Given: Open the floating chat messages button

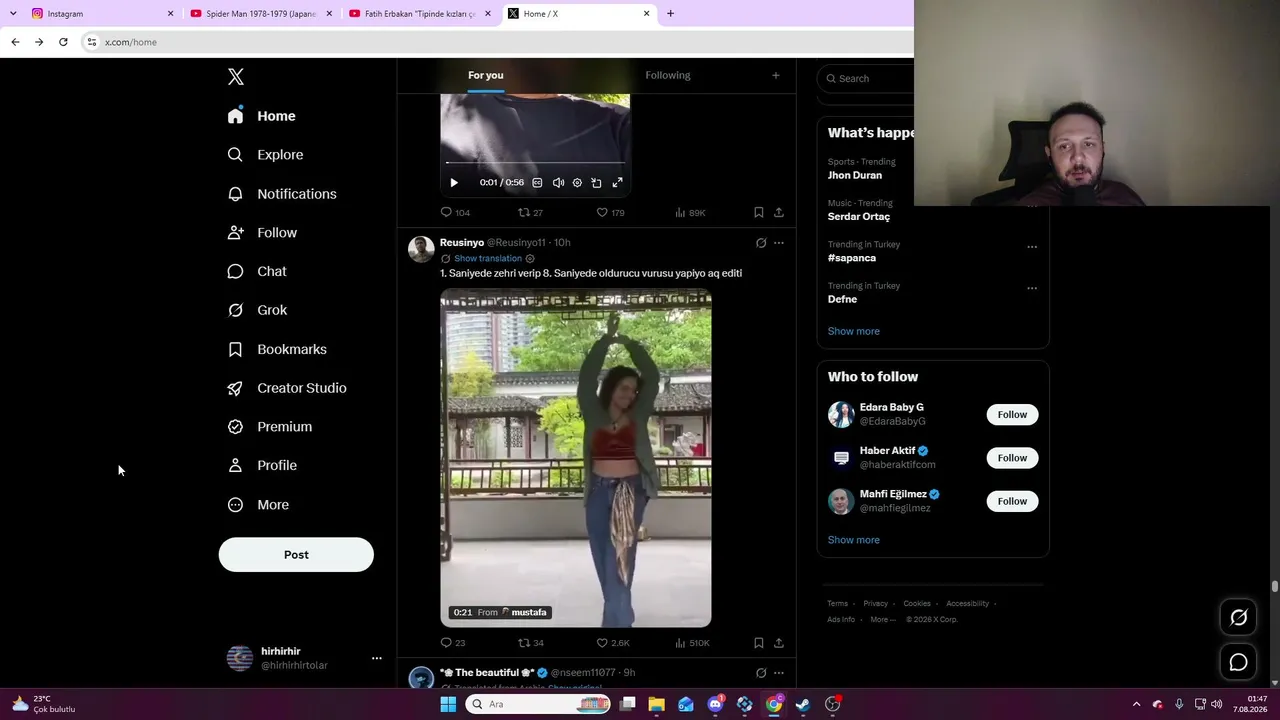Looking at the screenshot, I should point(1238,662).
